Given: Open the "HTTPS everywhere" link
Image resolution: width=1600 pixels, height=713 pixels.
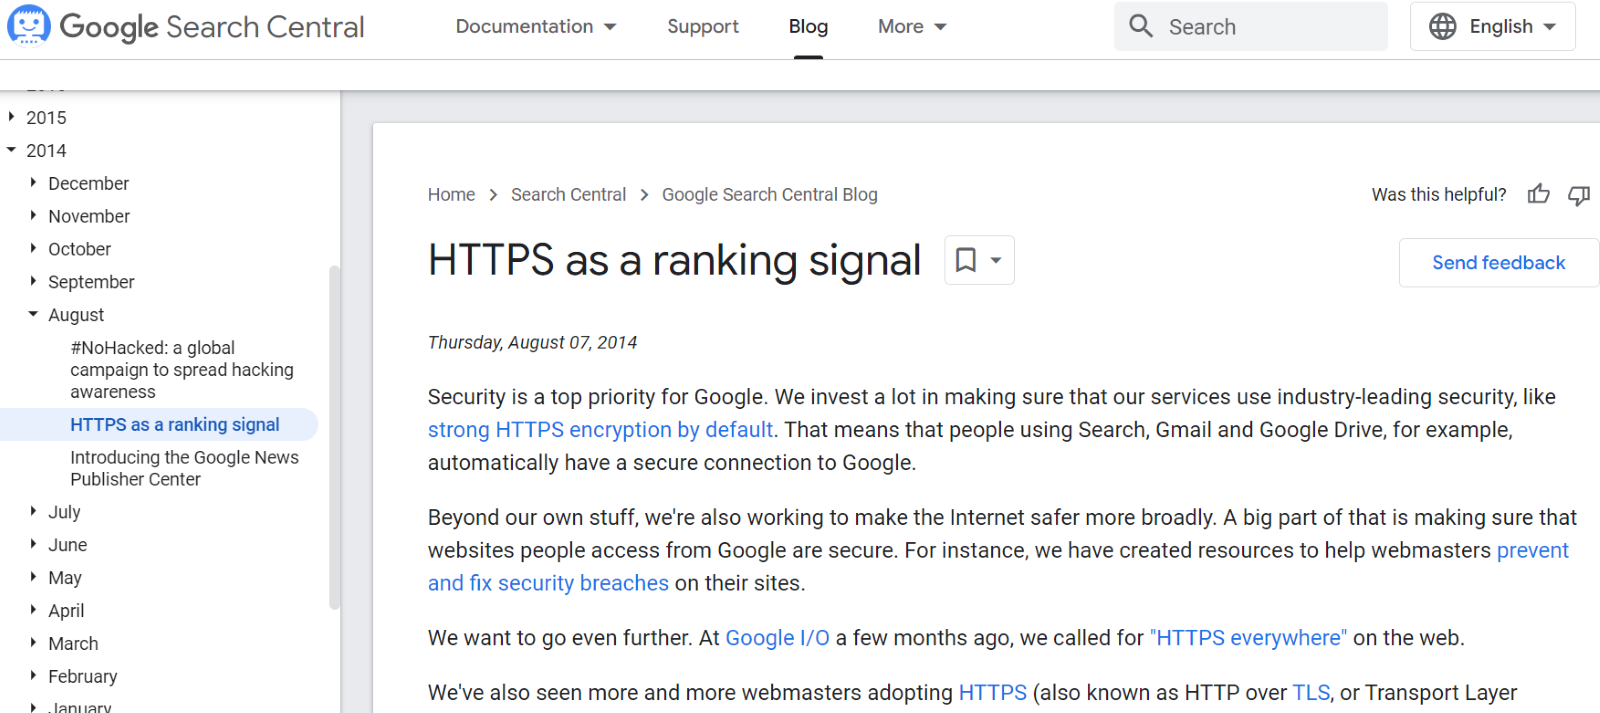Looking at the screenshot, I should coord(1248,638).
